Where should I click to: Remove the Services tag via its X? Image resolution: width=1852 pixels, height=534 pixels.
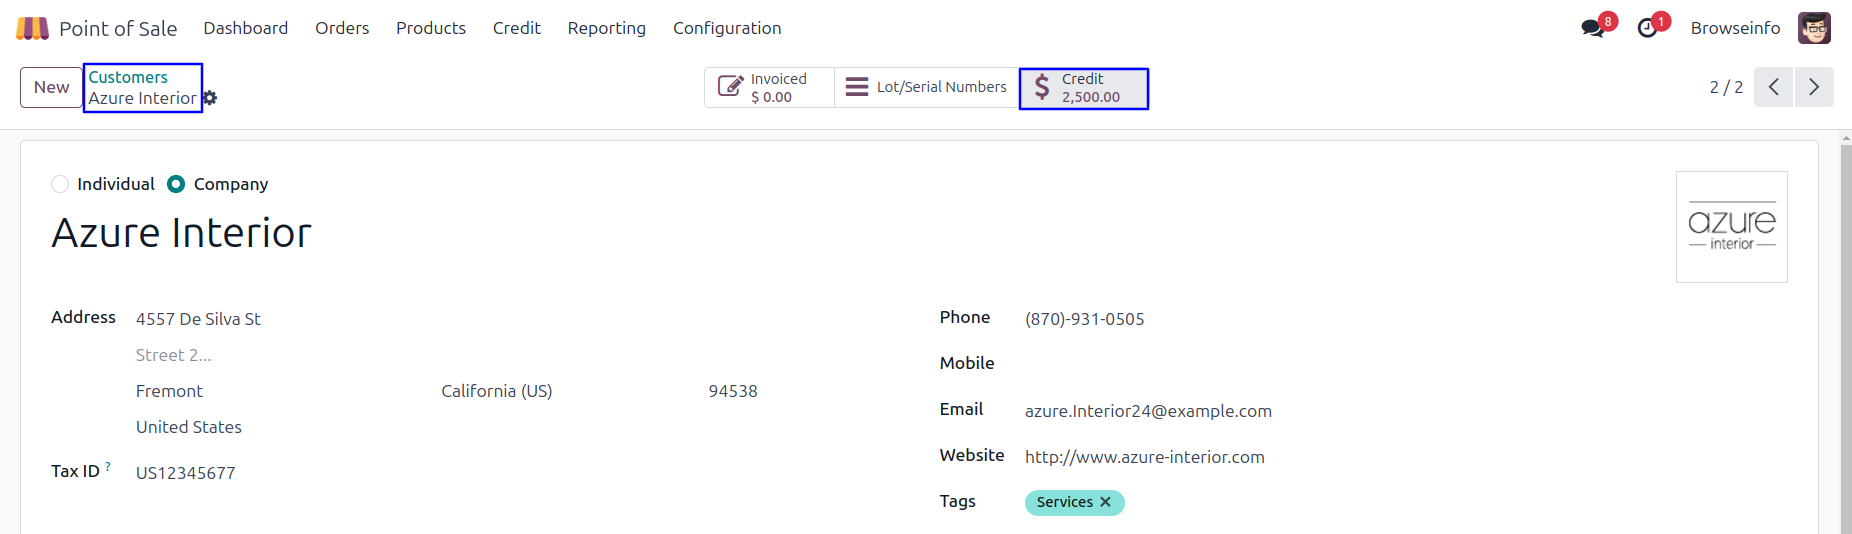point(1105,502)
